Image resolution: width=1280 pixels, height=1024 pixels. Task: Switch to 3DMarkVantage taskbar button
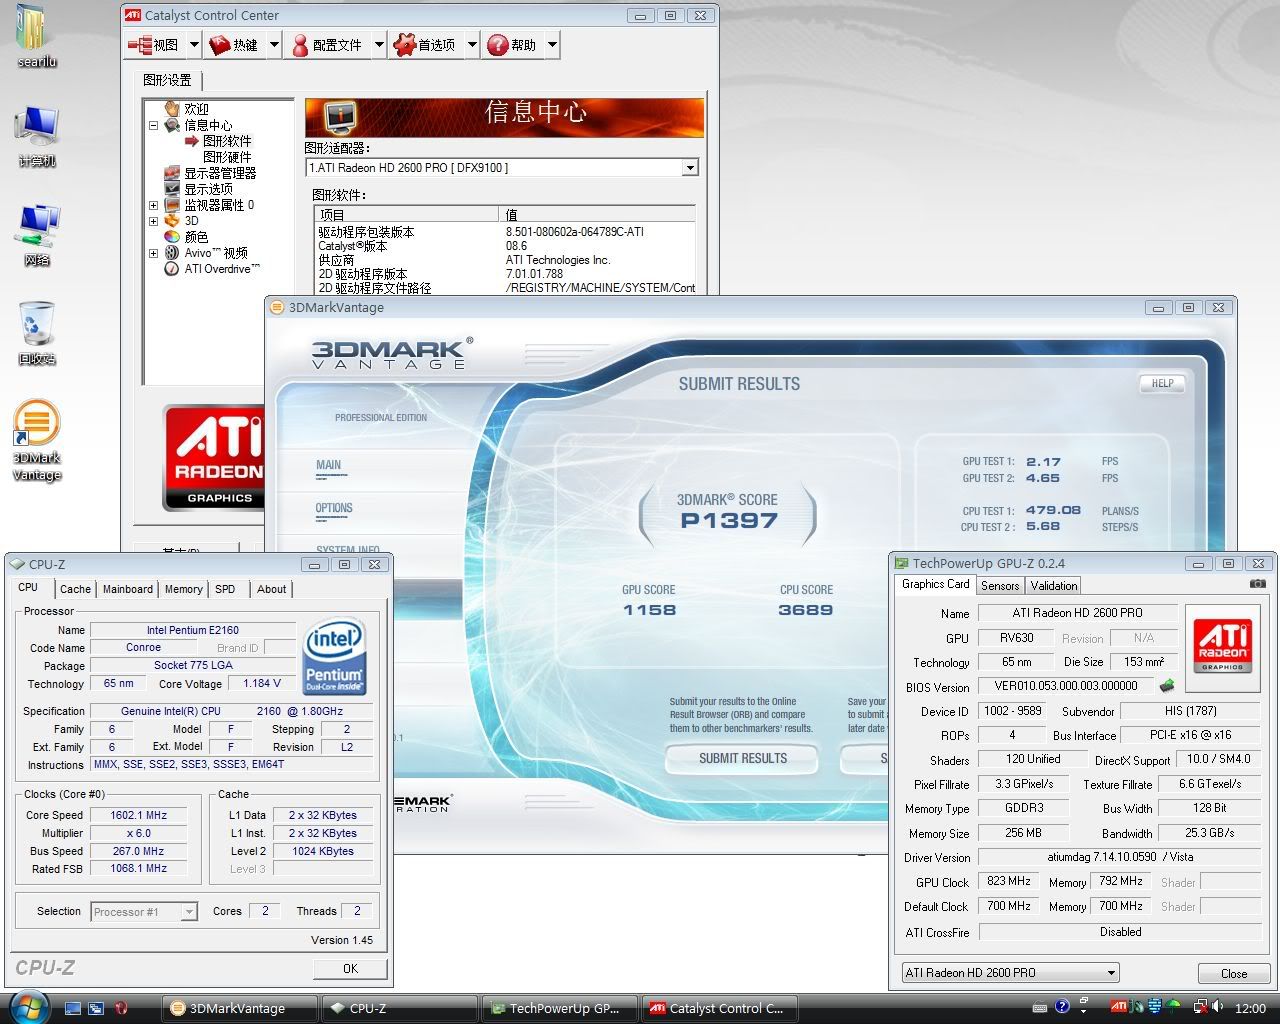240,1008
